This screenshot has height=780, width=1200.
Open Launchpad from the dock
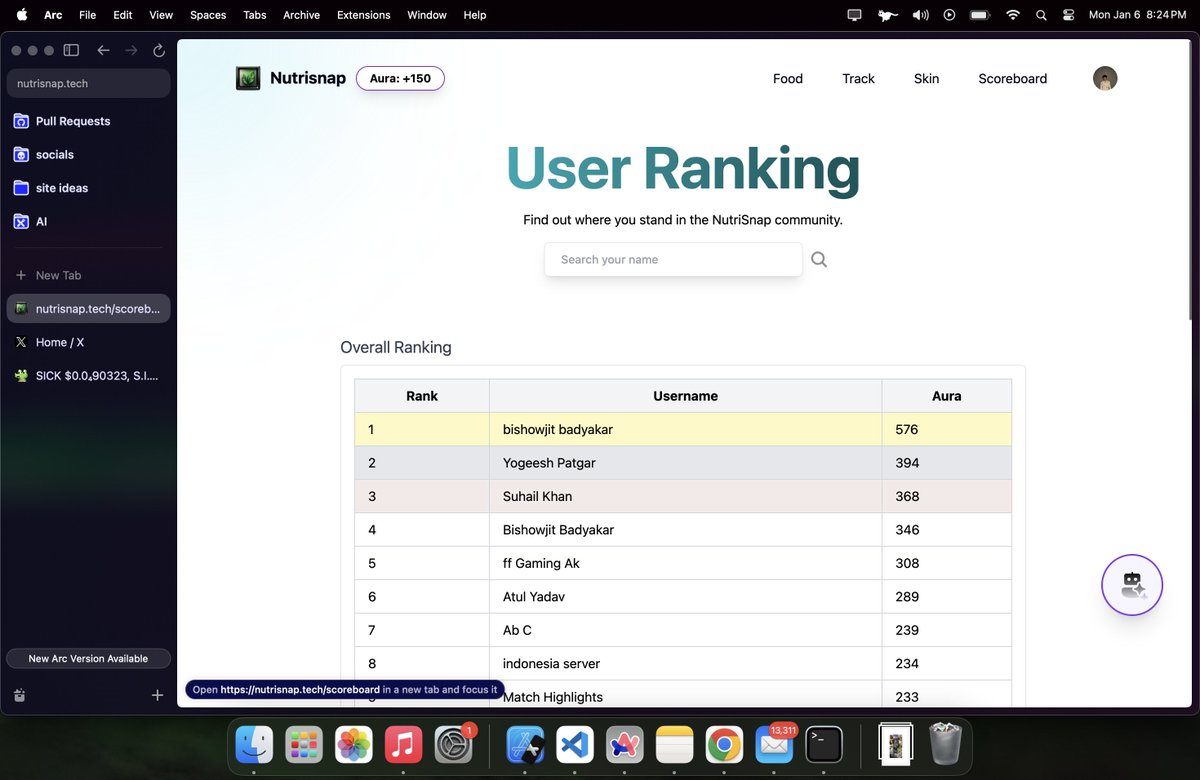[304, 745]
